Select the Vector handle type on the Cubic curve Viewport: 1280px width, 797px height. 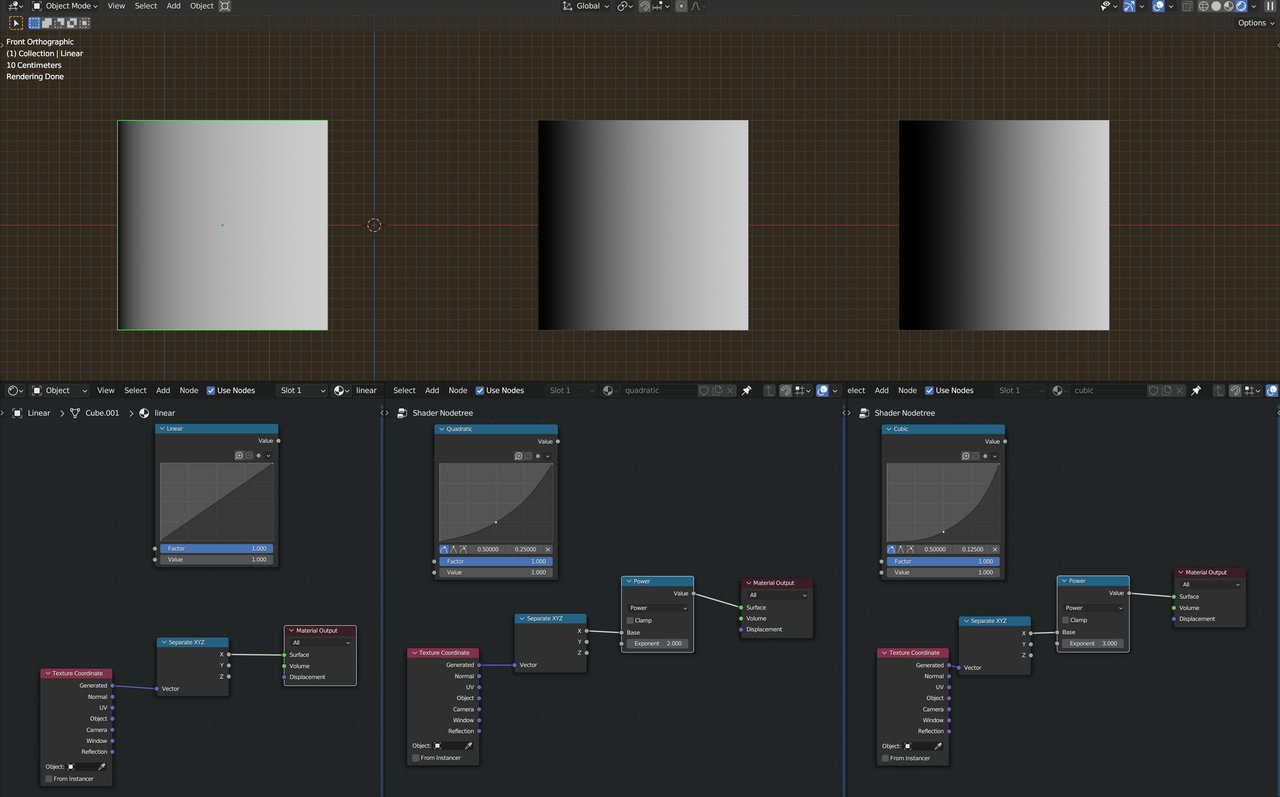click(900, 549)
